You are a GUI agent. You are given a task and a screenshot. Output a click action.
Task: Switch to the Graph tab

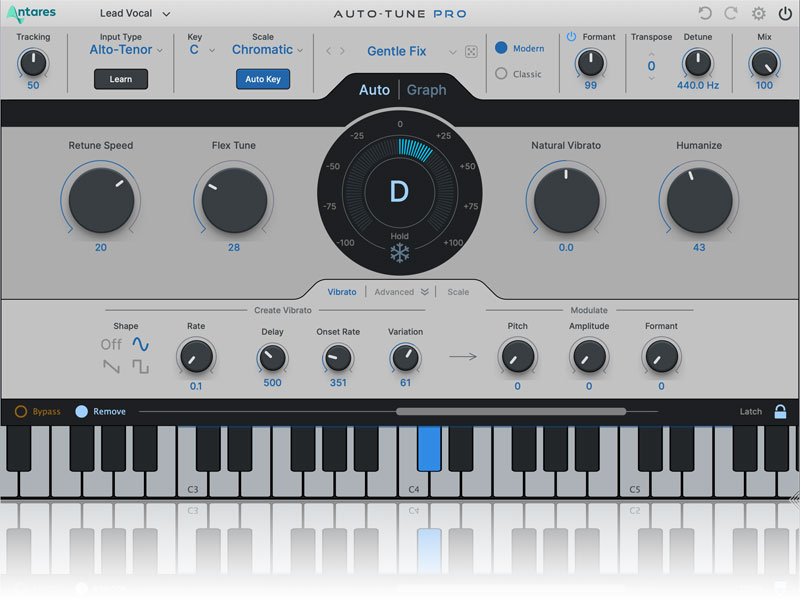[x=426, y=90]
